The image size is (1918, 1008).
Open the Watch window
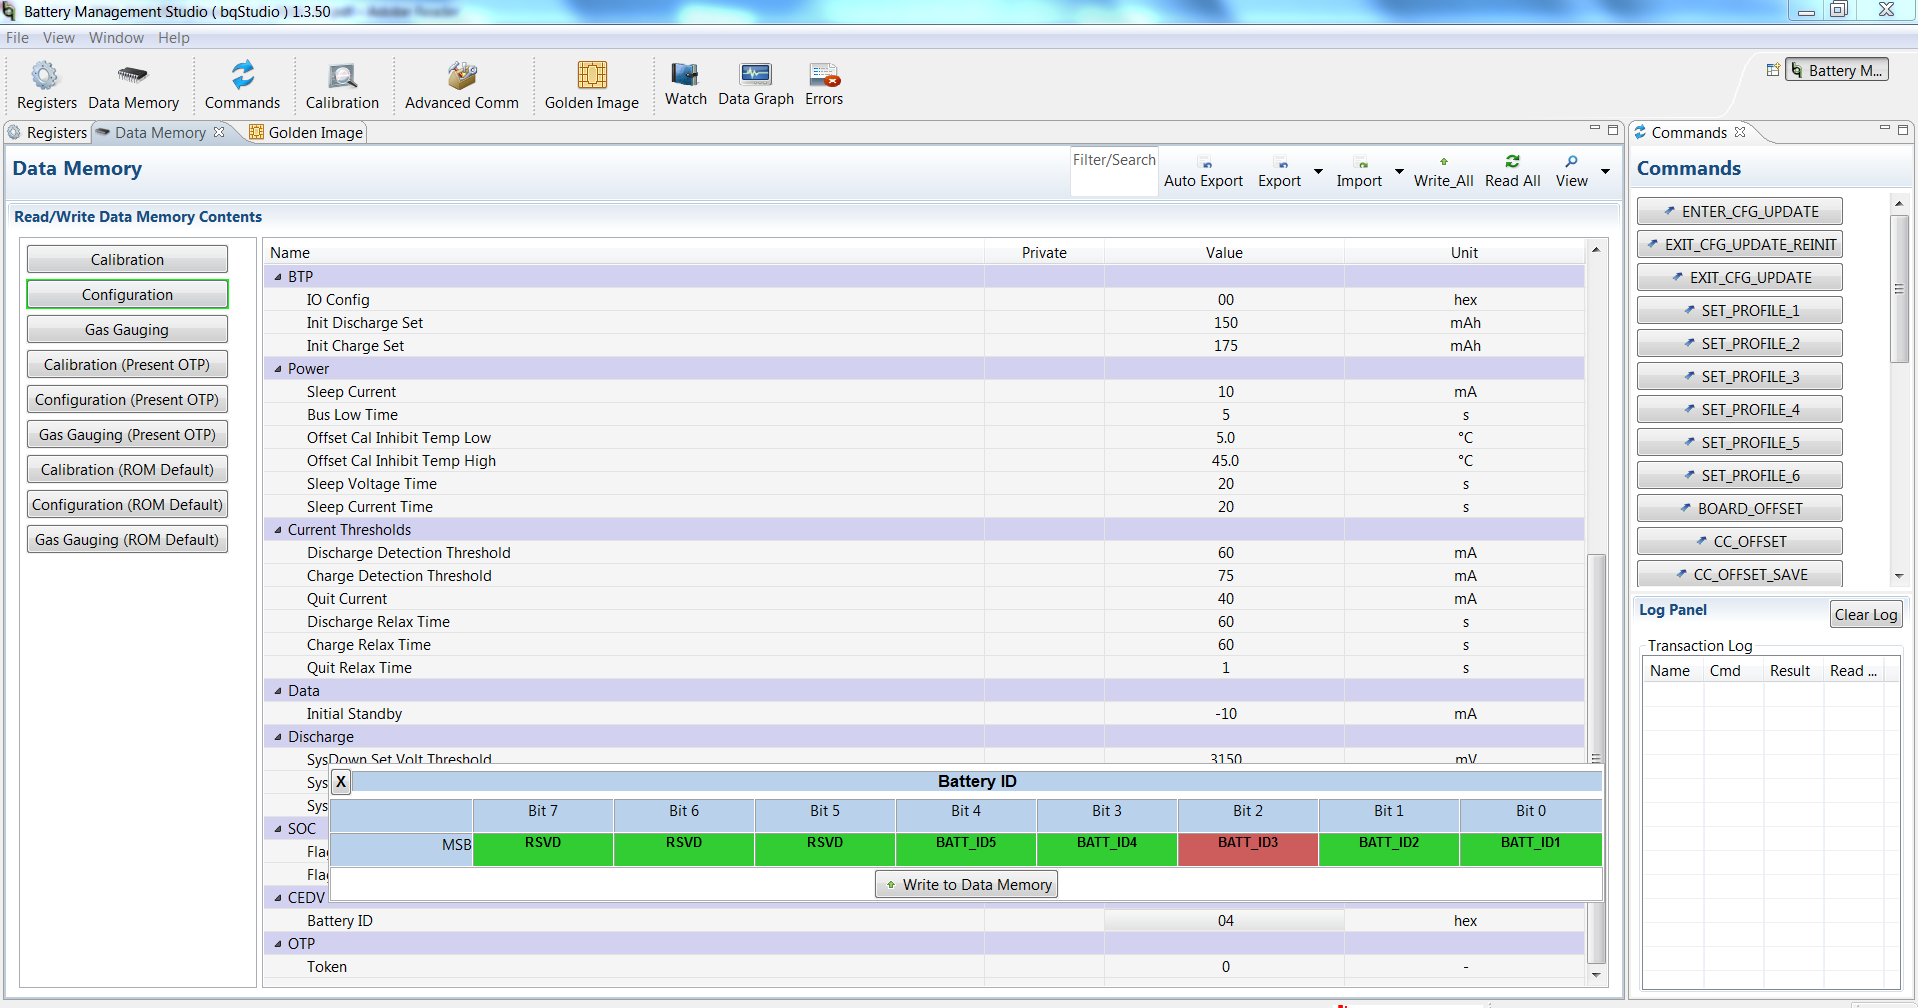[685, 85]
